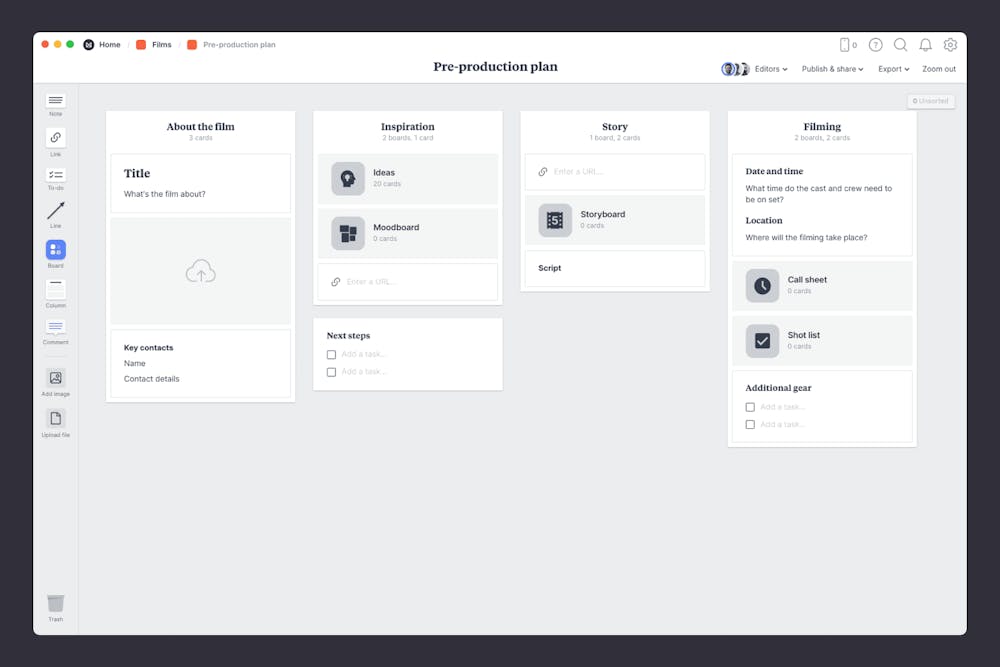Viewport: 1000px width, 667px height.
Task: Check a task checkbox under Additional gear
Action: (x=750, y=407)
